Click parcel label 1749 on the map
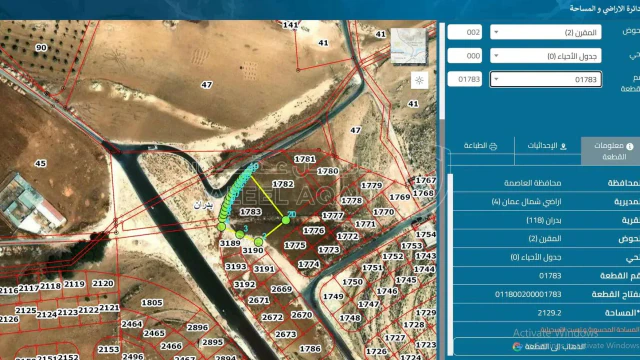640x360 pixels. pyautogui.click(x=333, y=297)
